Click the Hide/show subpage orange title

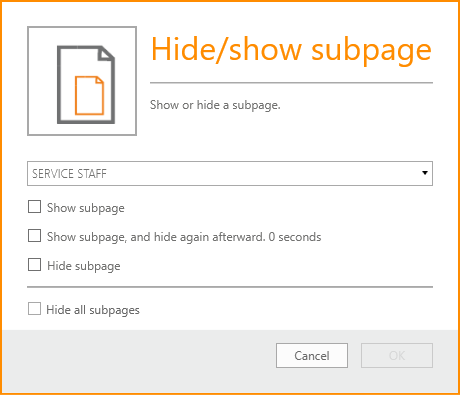291,50
